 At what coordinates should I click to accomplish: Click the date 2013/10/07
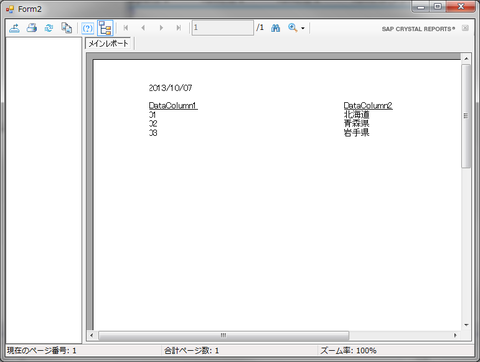pyautogui.click(x=170, y=88)
